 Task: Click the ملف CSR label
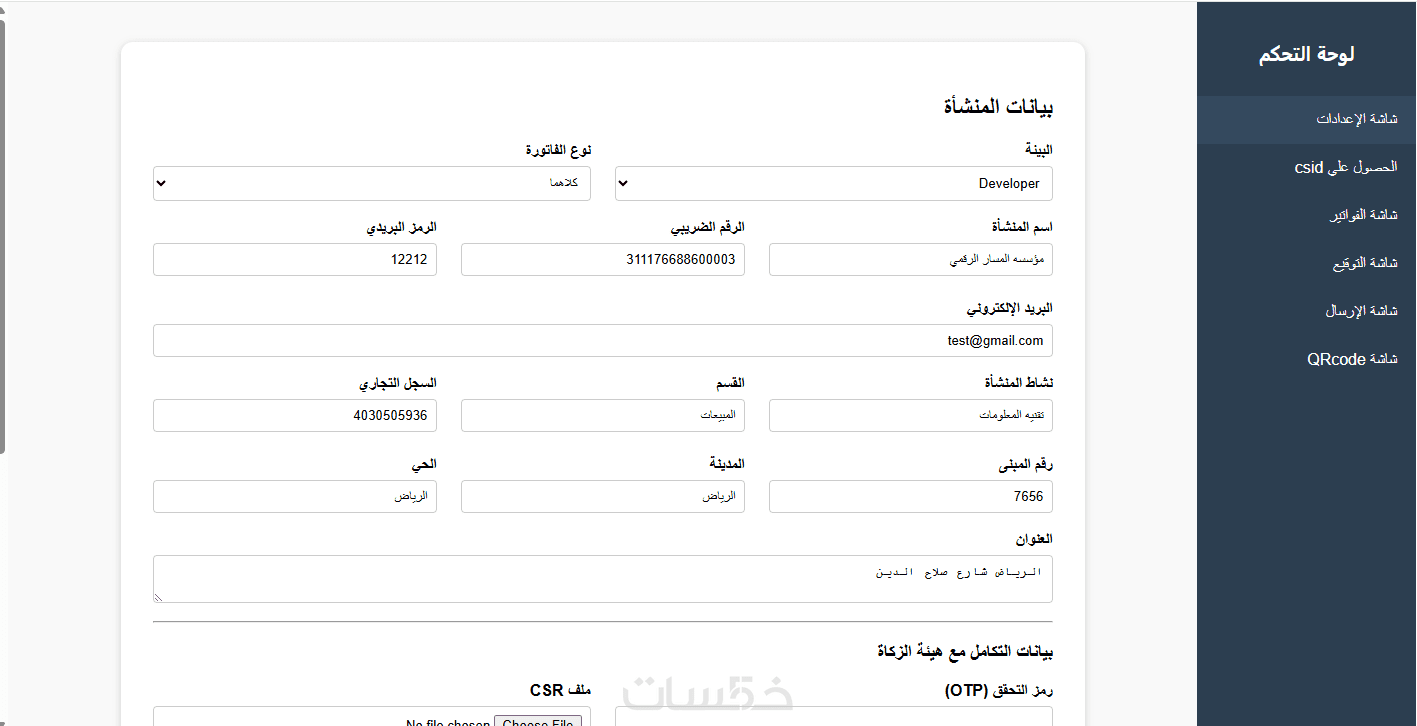coord(560,690)
